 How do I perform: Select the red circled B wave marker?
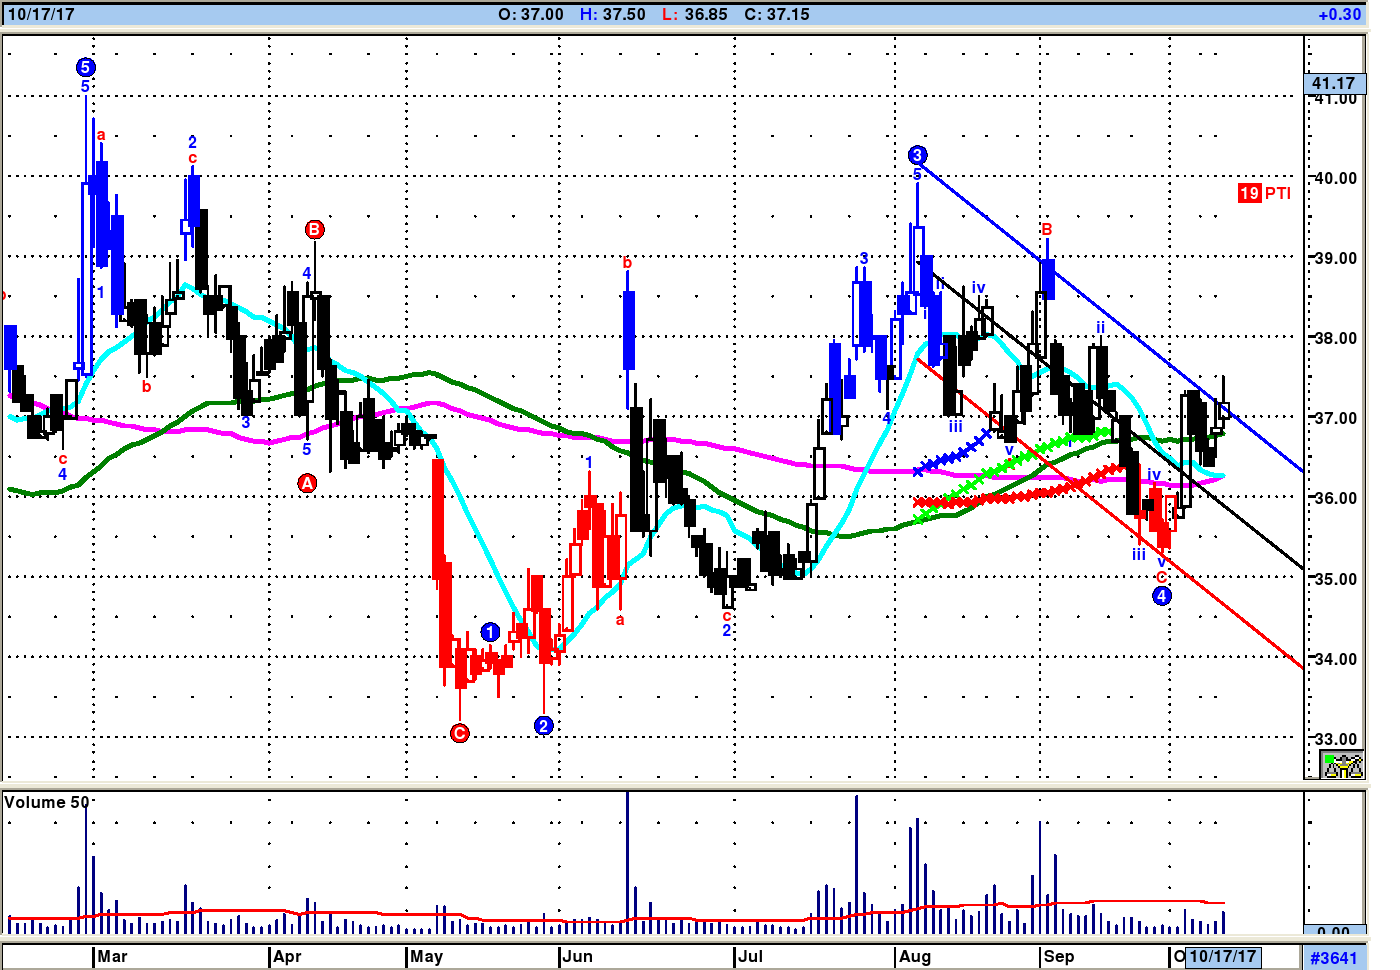tap(314, 229)
